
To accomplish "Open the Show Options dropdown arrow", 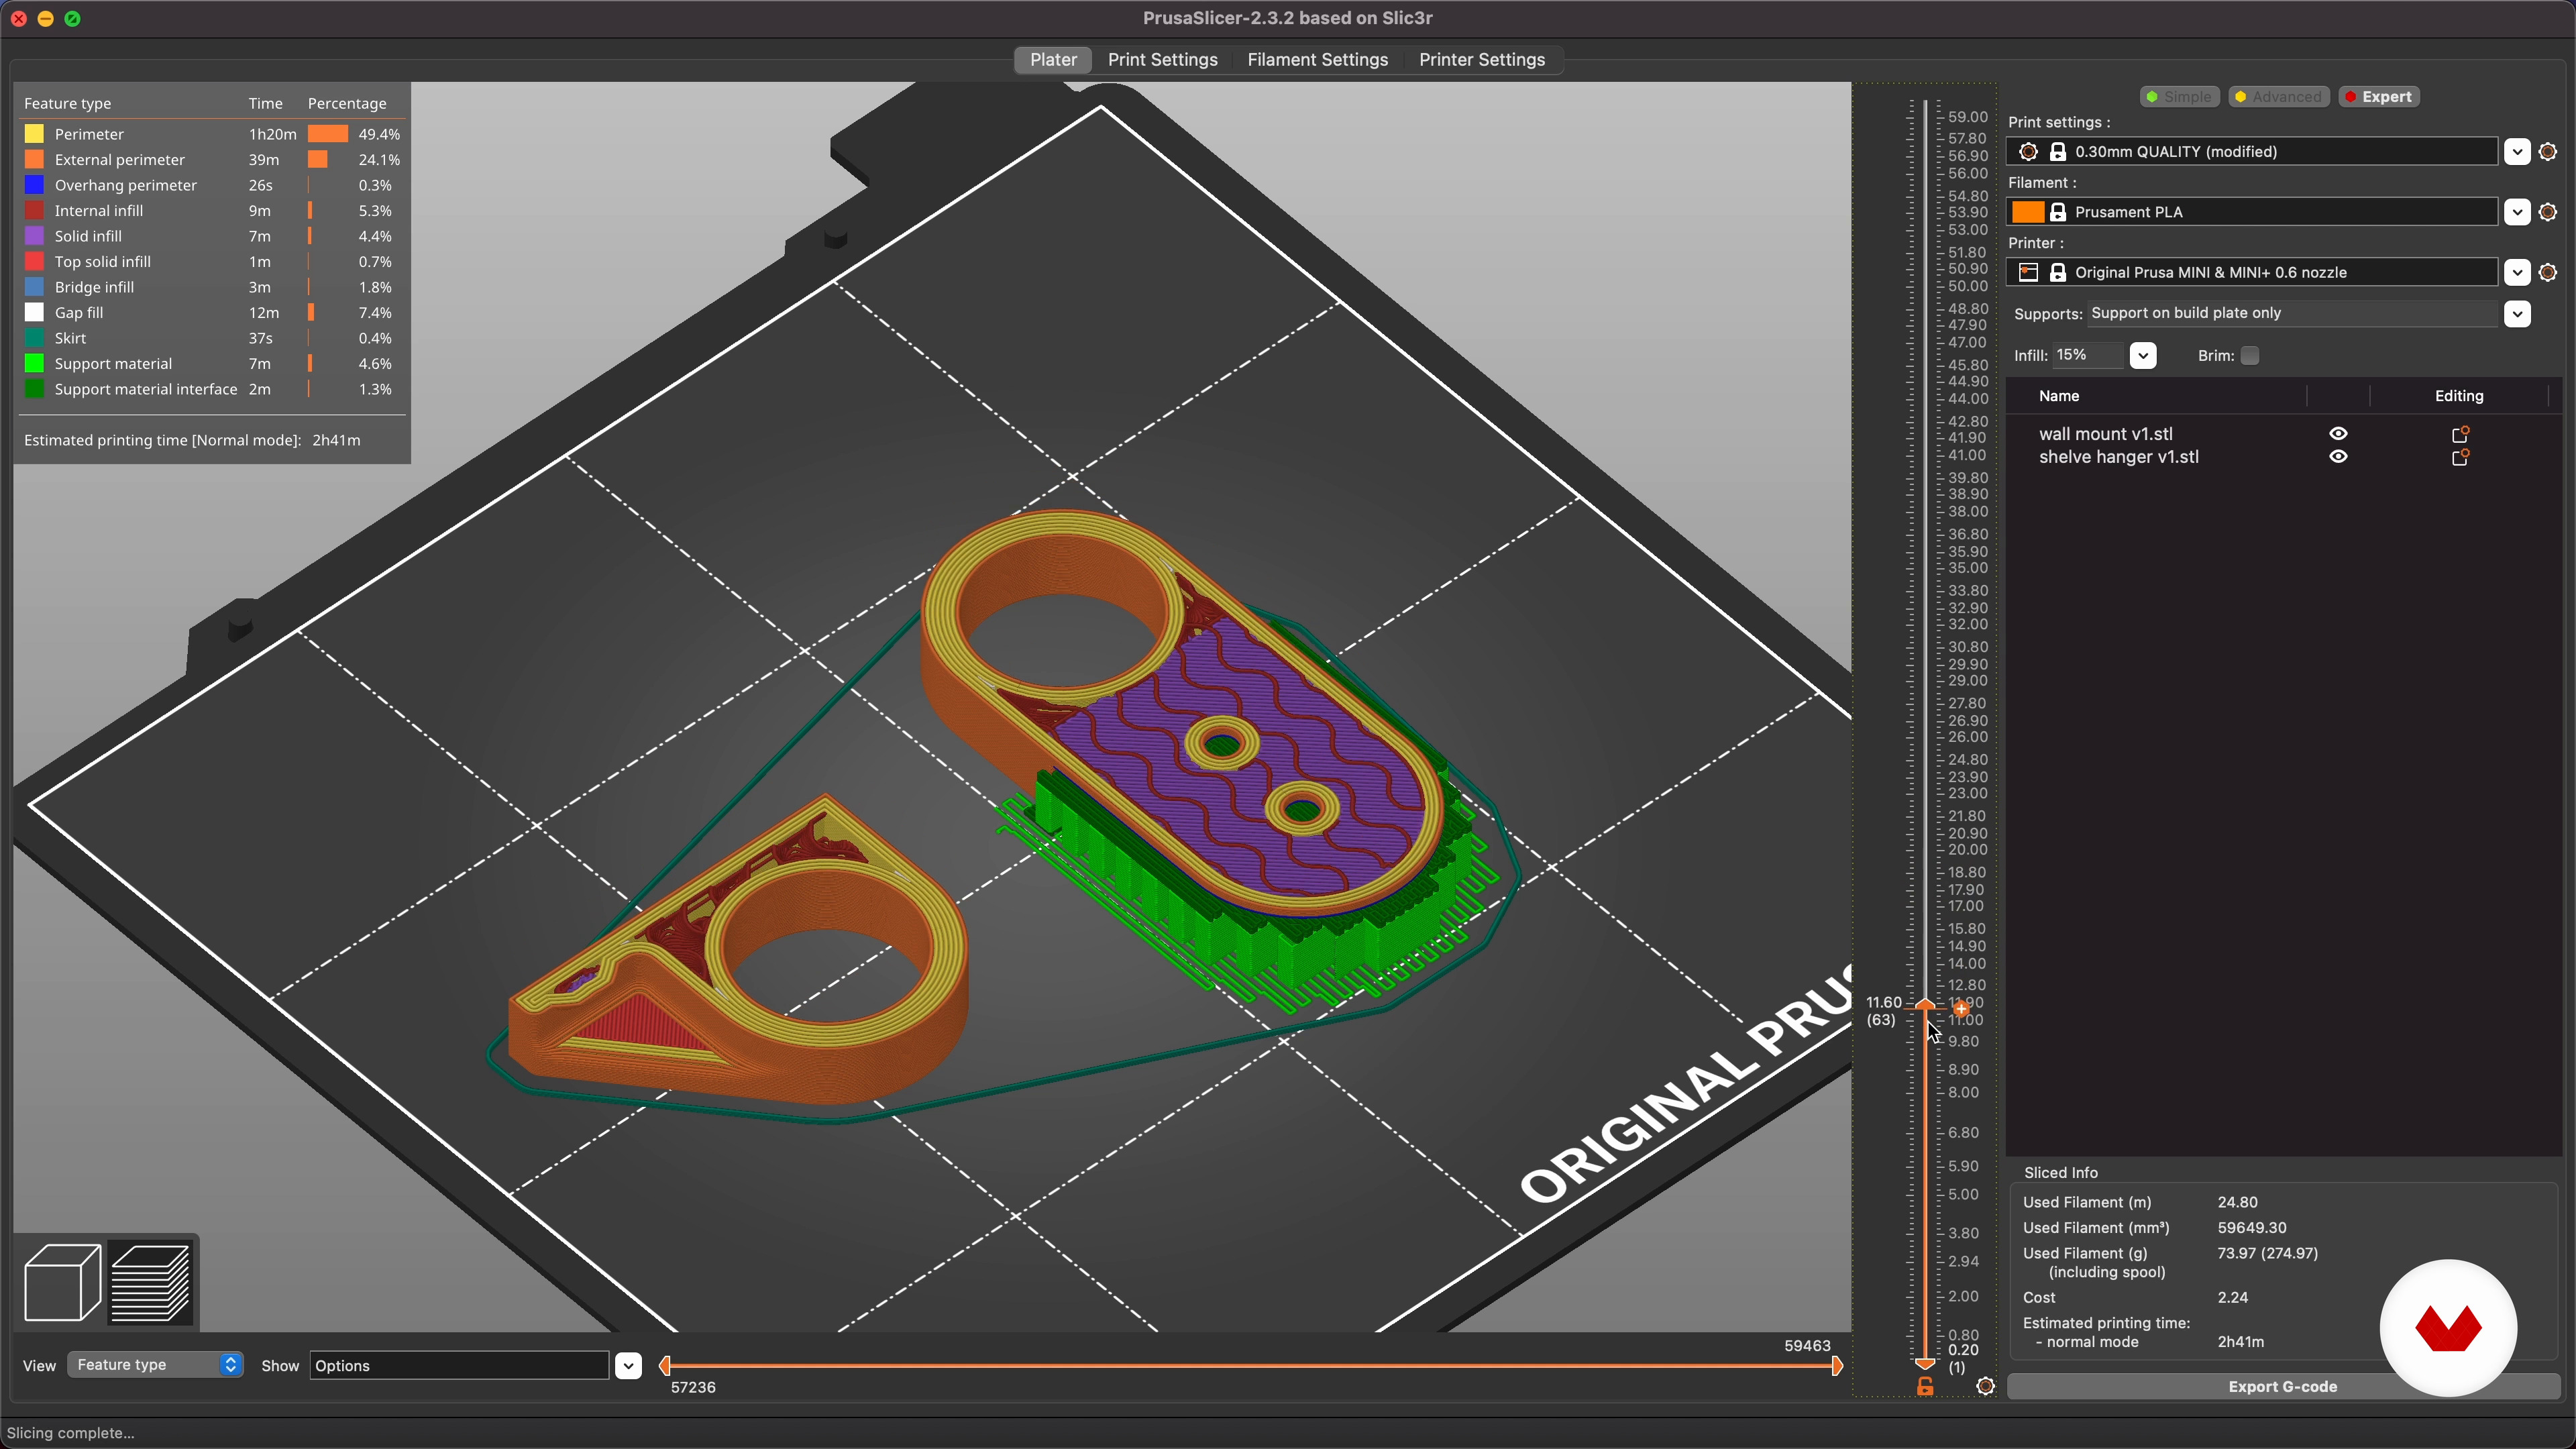I will coord(628,1366).
